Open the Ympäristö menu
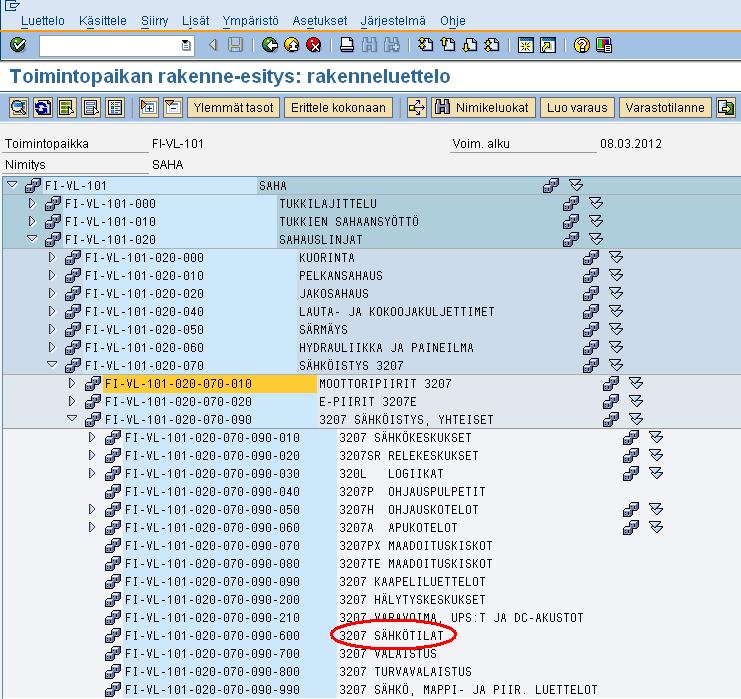Image resolution: width=741 pixels, height=699 pixels. (250, 21)
